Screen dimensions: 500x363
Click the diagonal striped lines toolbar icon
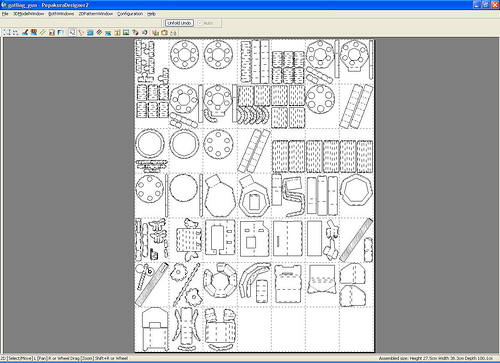(x=99, y=32)
